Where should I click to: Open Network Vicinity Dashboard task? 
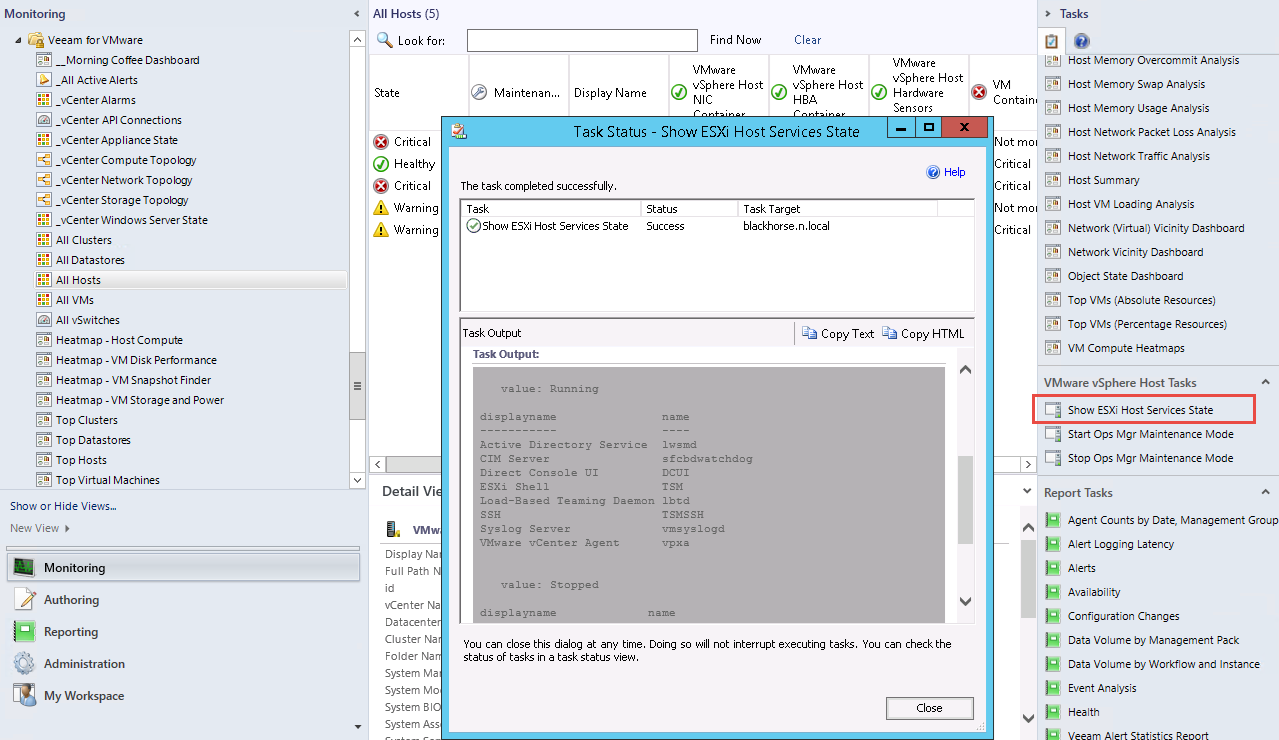tap(1135, 252)
